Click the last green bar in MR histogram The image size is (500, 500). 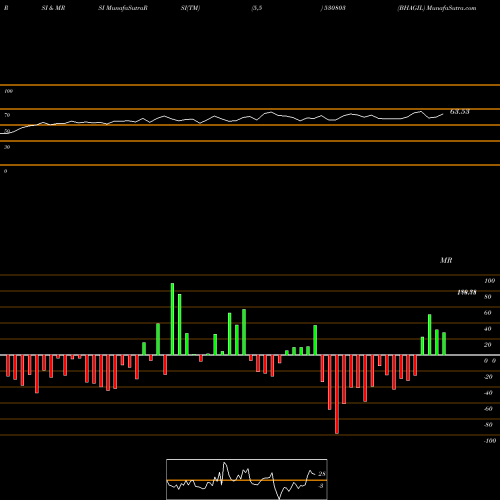[x=444, y=344]
